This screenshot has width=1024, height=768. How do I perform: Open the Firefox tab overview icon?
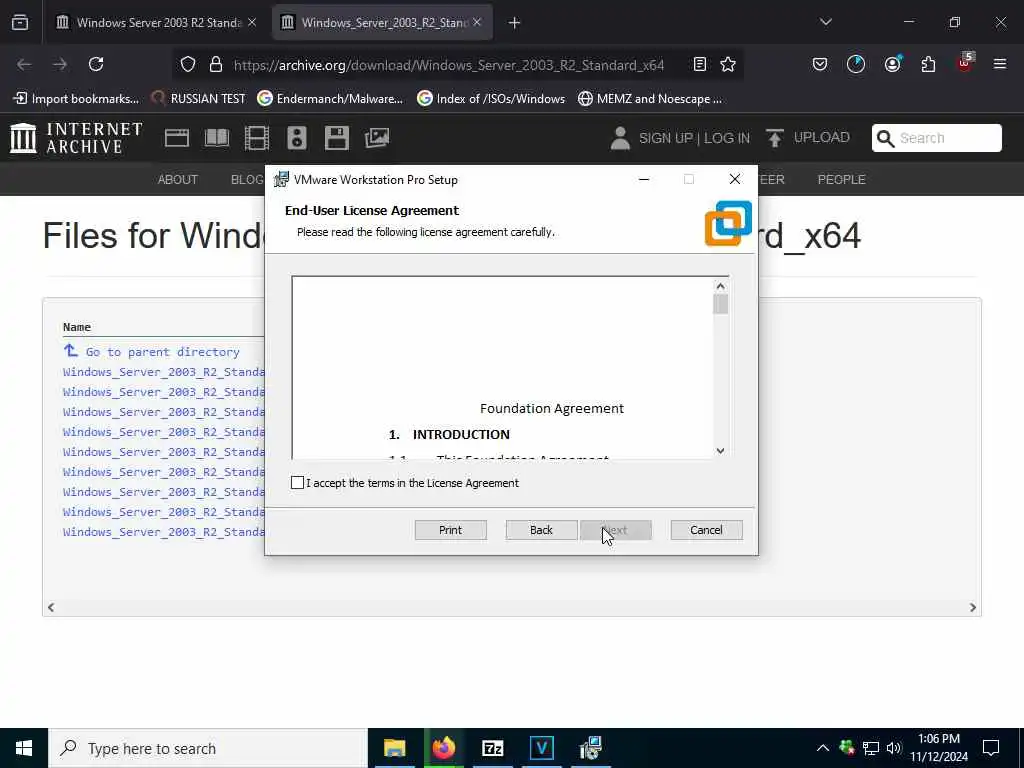point(20,22)
